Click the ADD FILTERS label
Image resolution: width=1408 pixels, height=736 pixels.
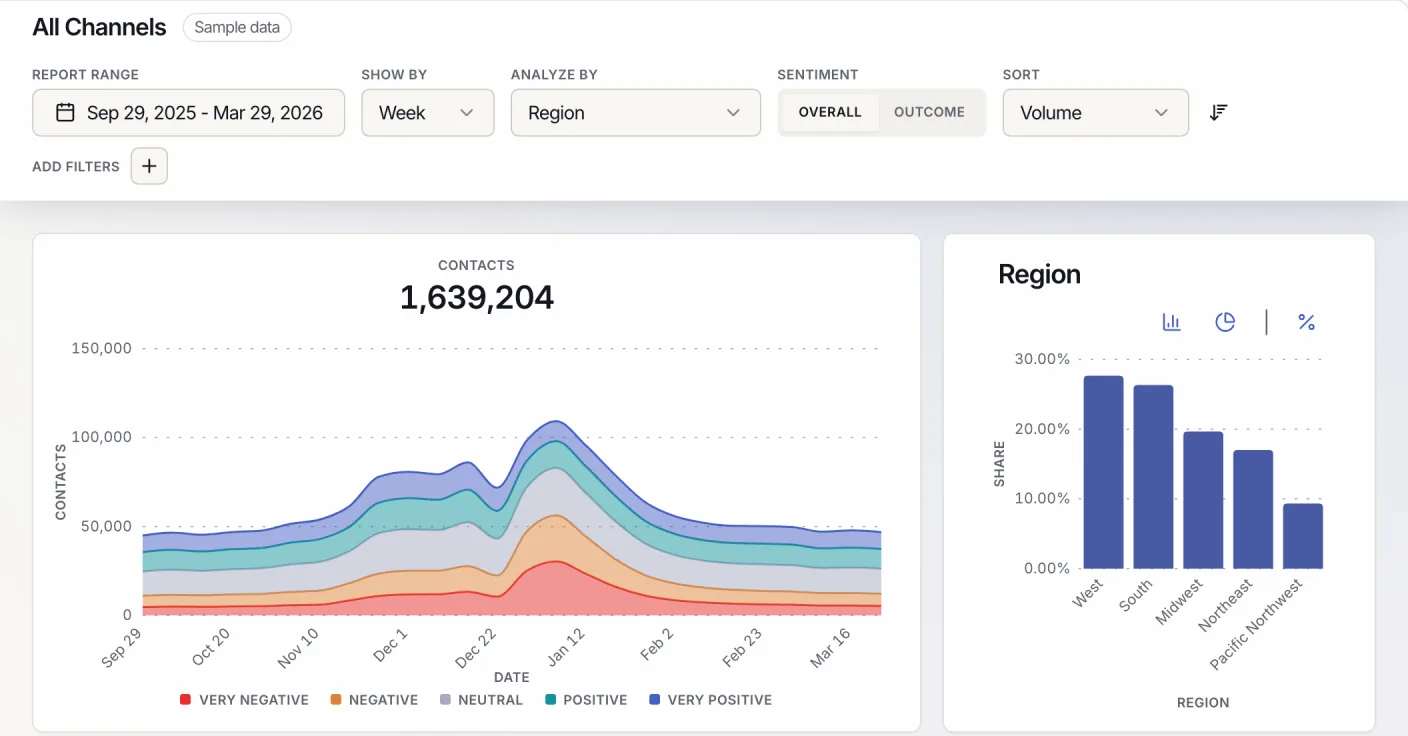(76, 167)
